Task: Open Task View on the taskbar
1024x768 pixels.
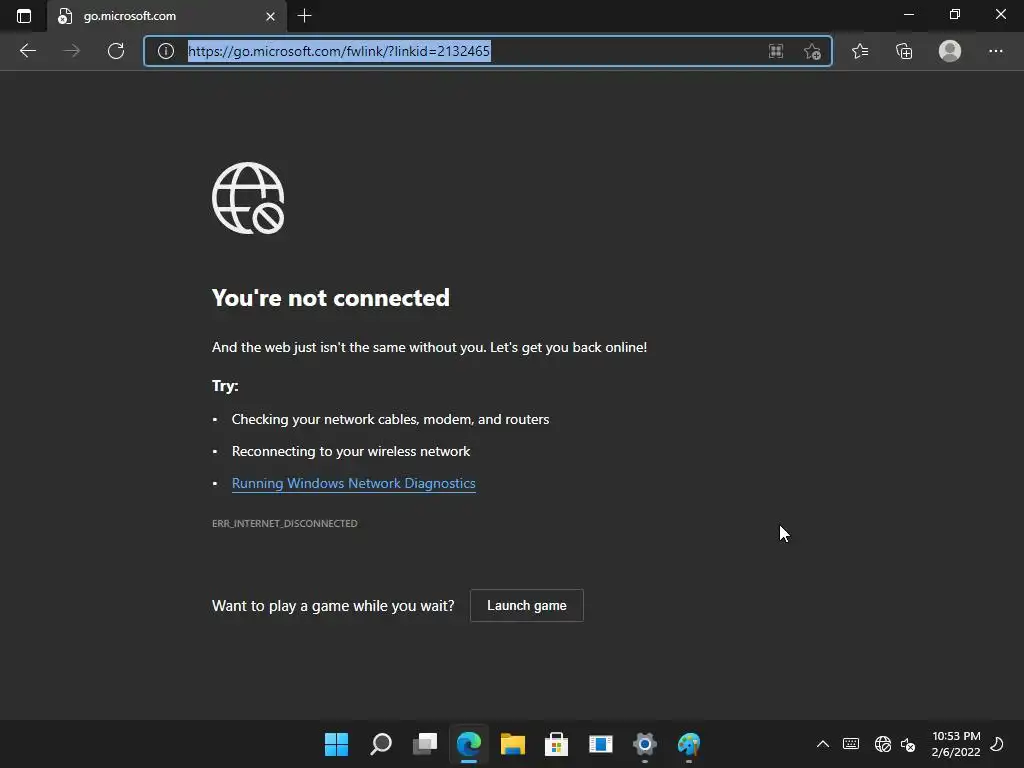Action: pyautogui.click(x=425, y=744)
